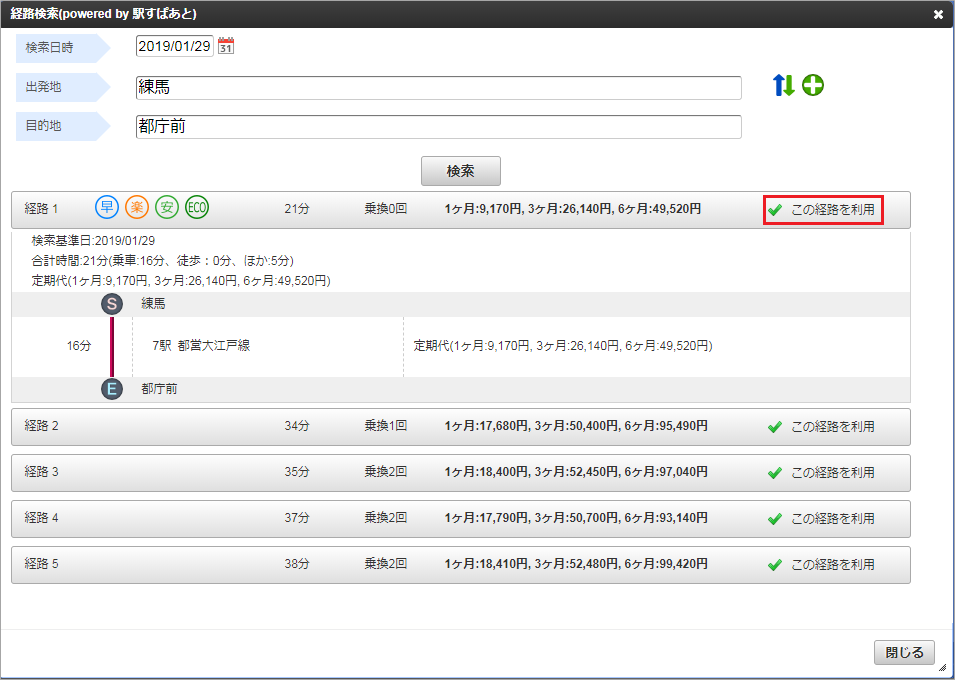Select この経路を利用 for 経路 4
The width and height of the screenshot is (955, 680).
[821, 519]
